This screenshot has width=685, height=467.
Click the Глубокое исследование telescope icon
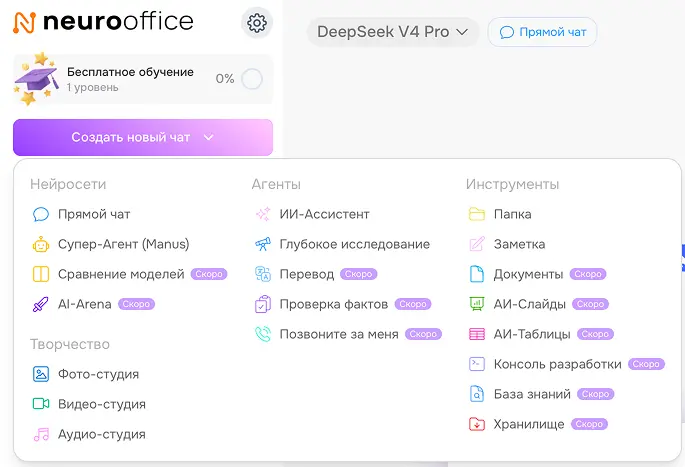[263, 244]
